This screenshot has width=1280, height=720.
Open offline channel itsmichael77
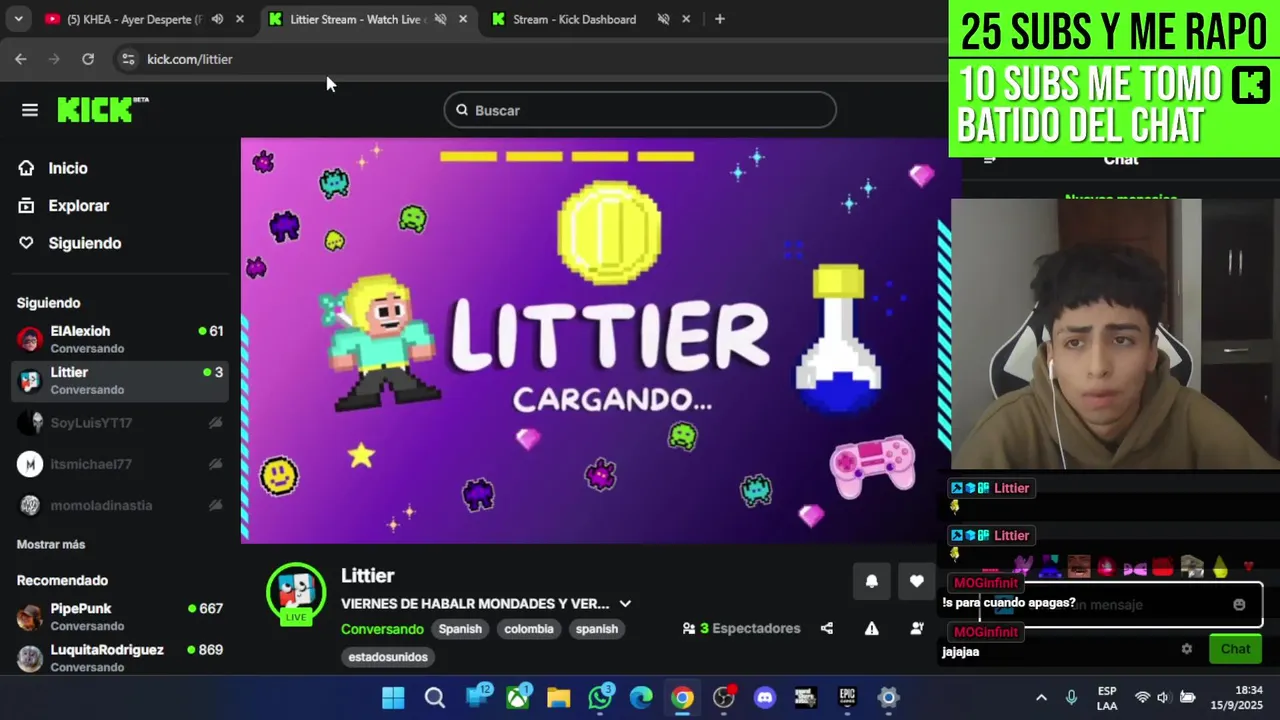click(120, 464)
